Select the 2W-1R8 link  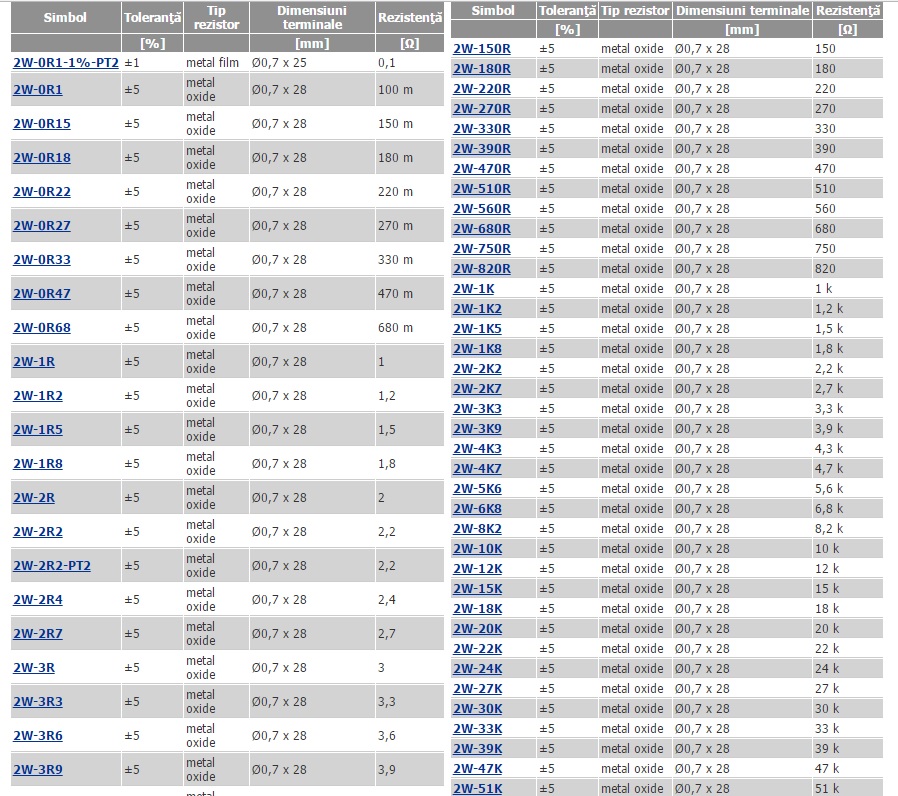[x=38, y=464]
